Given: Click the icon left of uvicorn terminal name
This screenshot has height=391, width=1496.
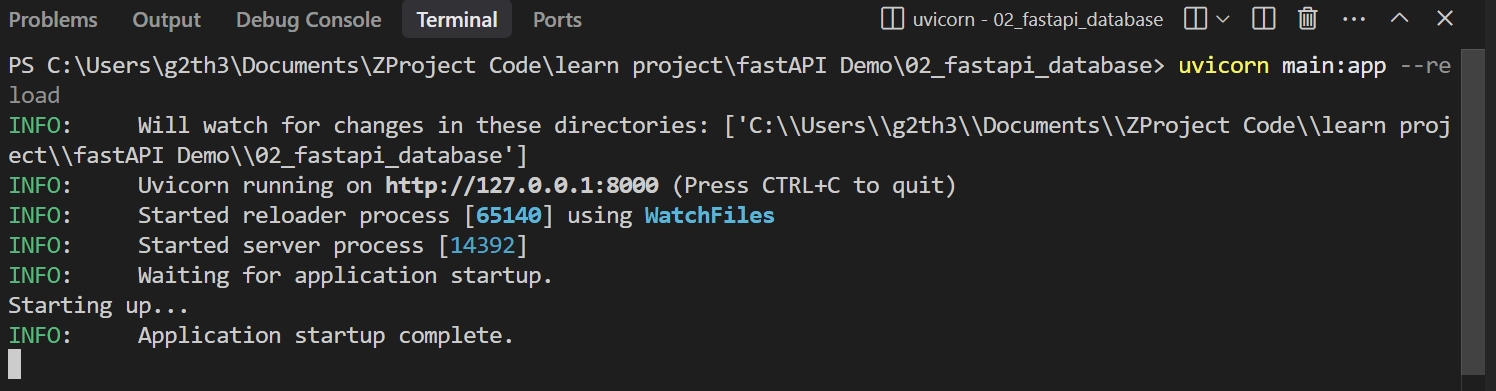Looking at the screenshot, I should coord(891,19).
